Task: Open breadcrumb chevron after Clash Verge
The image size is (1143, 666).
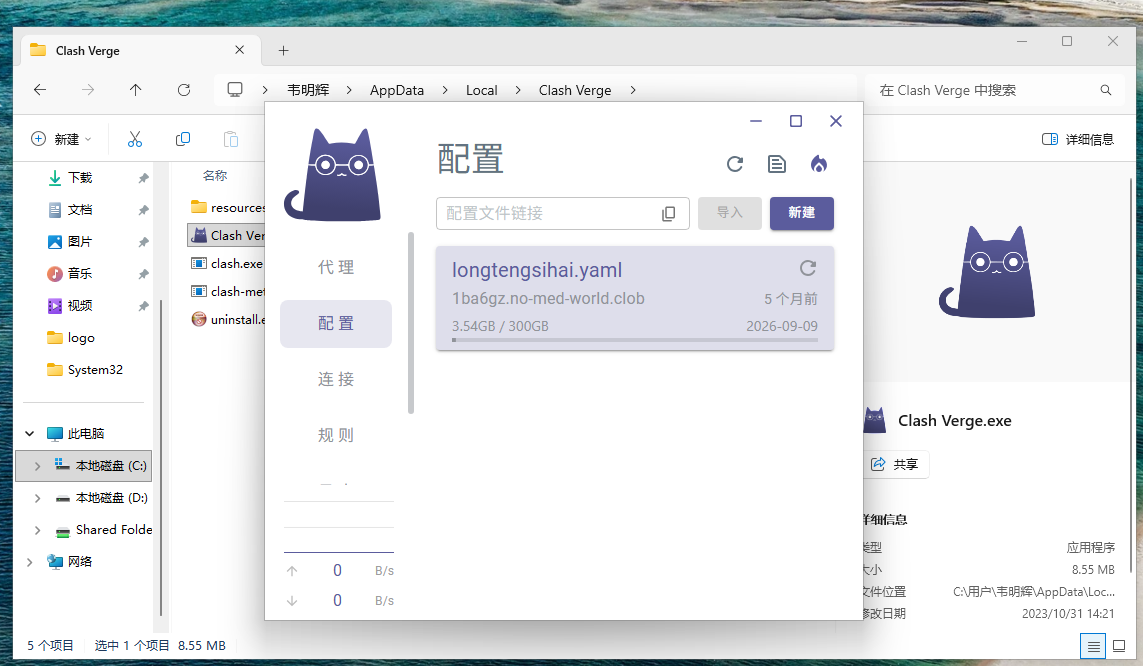Action: tap(633, 90)
